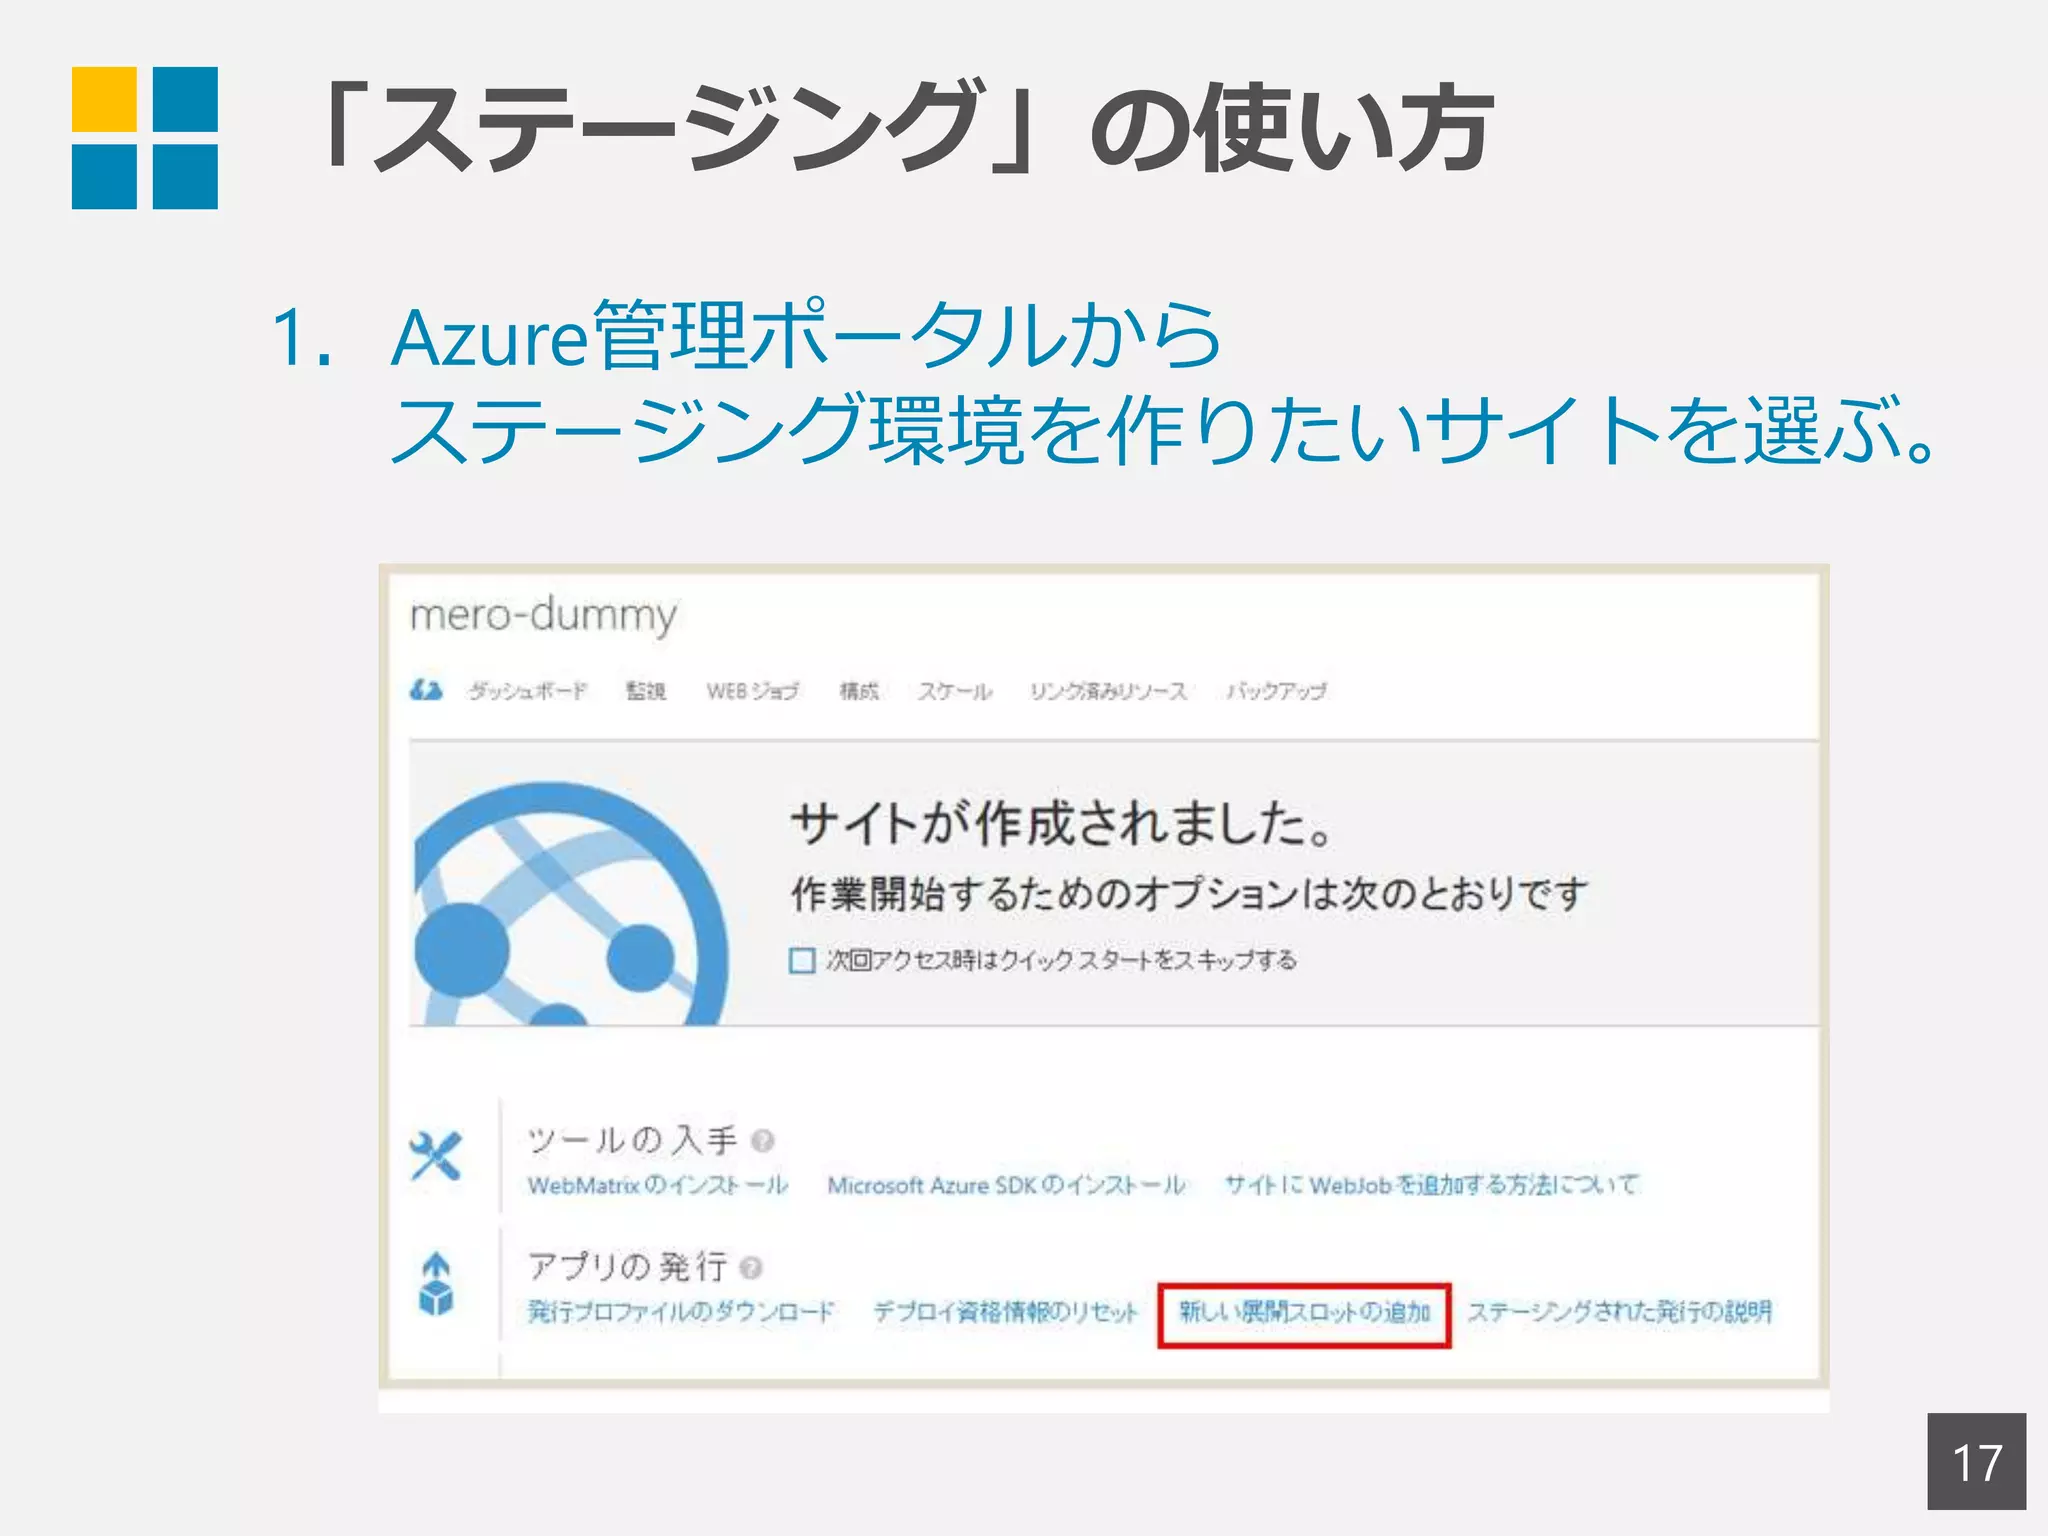Click 発行プロファイルのダウンロード link
Viewport: 2048px width, 1536px height.
pos(681,1312)
